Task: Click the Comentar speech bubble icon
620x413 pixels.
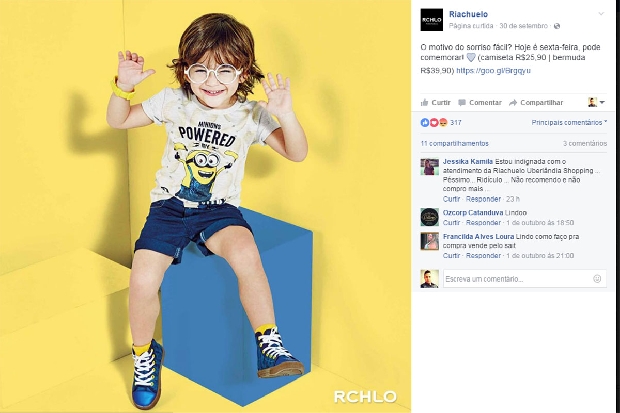Action: 461,103
